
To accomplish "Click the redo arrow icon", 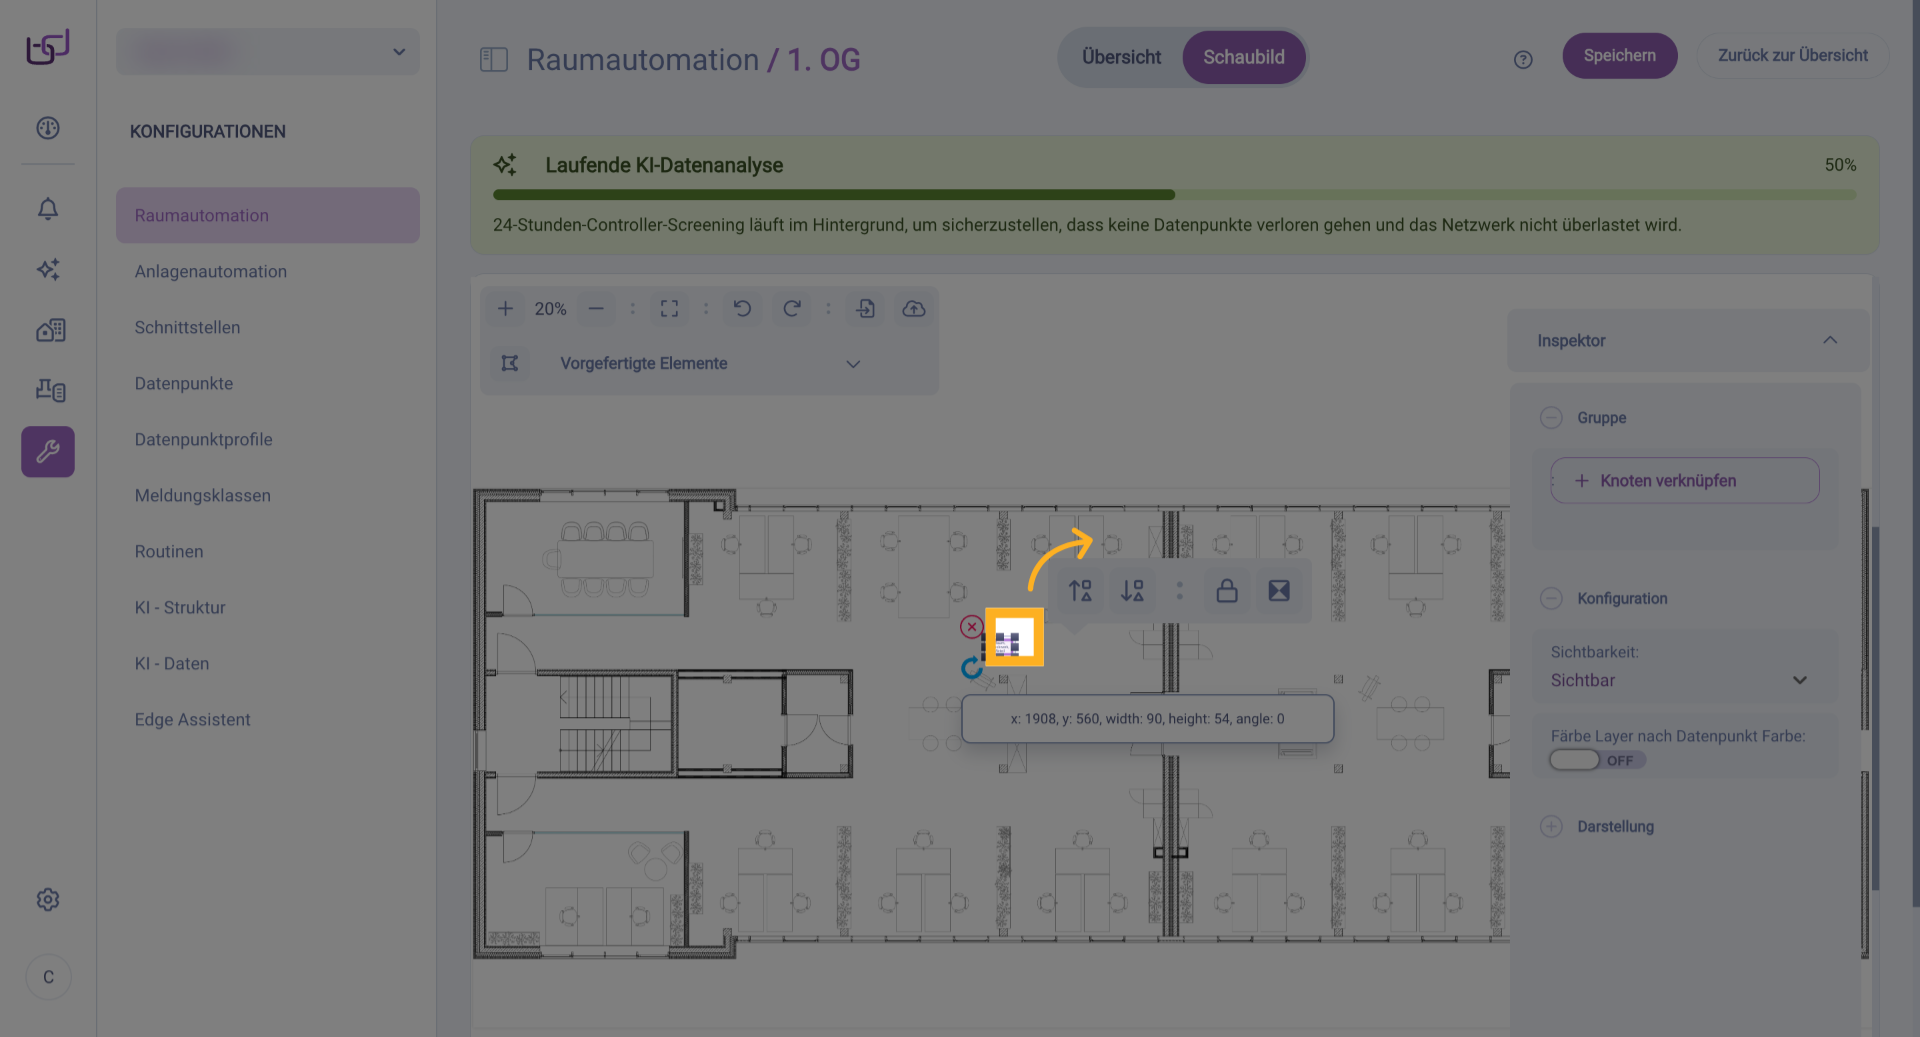I will 791,309.
